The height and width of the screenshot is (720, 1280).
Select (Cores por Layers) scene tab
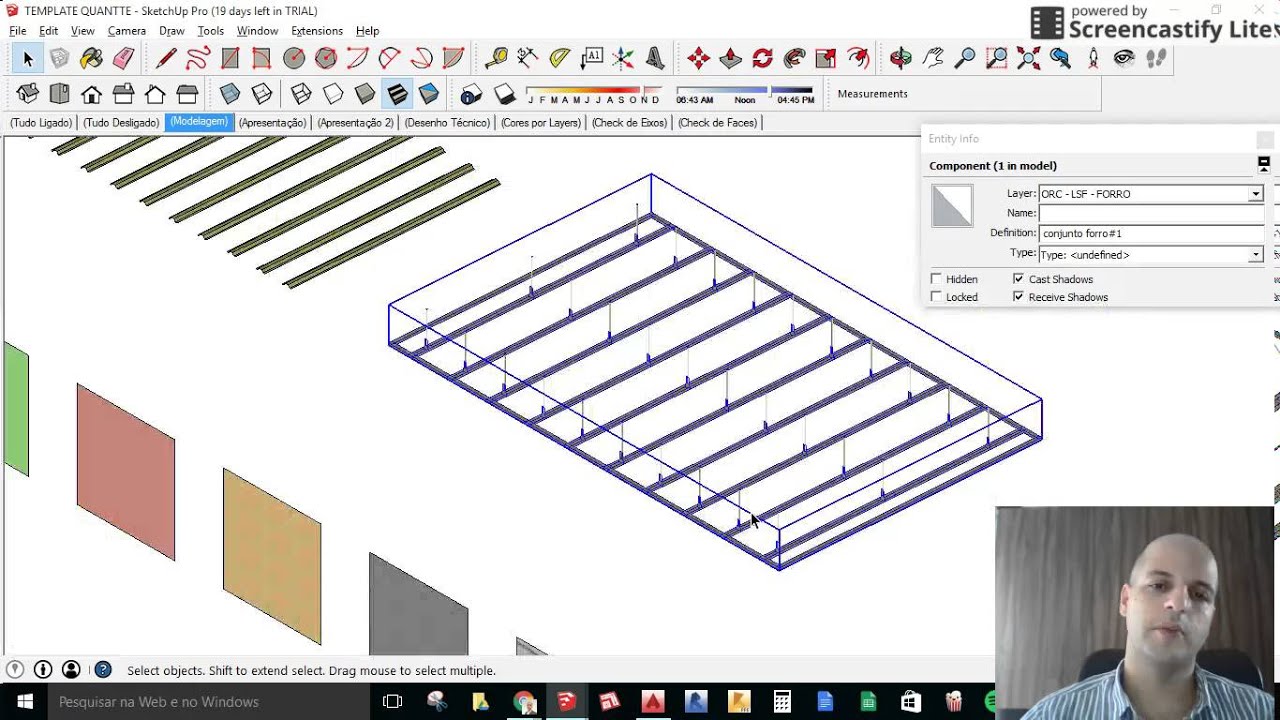pyautogui.click(x=541, y=123)
